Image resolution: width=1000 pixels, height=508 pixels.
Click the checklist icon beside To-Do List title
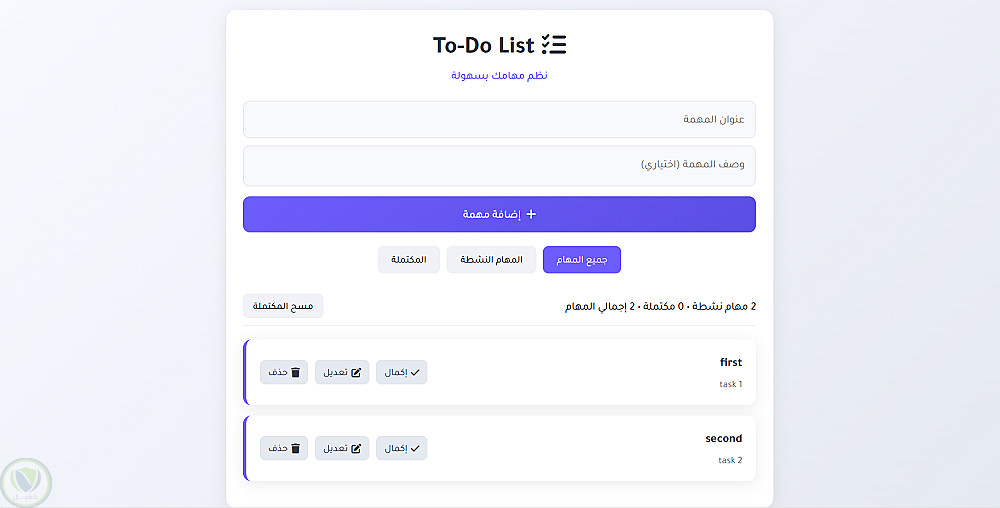tap(554, 45)
